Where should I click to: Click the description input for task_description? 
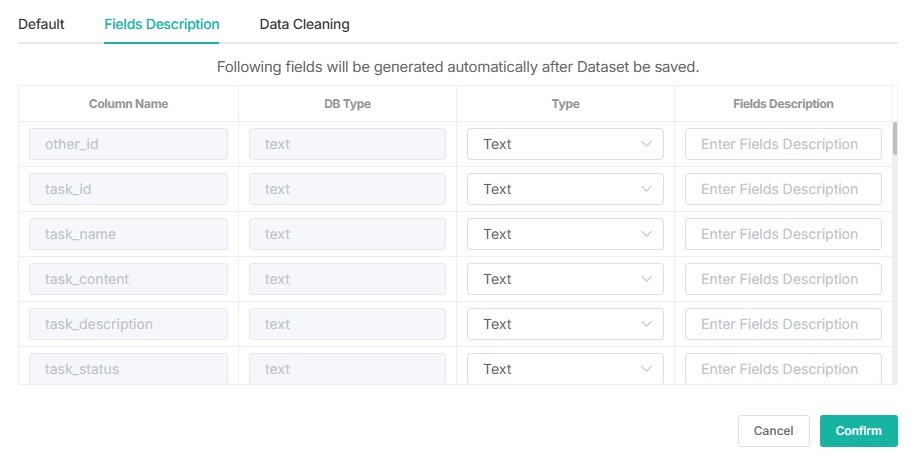click(x=783, y=324)
